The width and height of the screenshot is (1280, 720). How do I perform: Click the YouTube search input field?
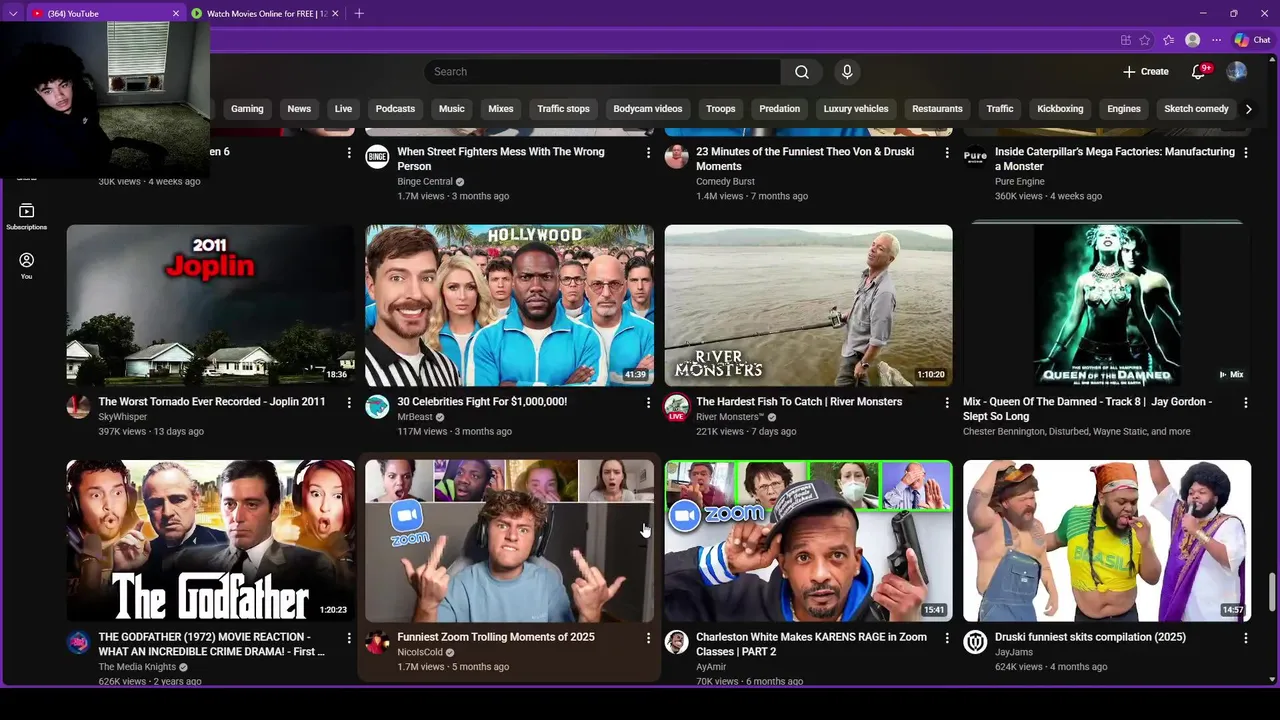click(602, 72)
